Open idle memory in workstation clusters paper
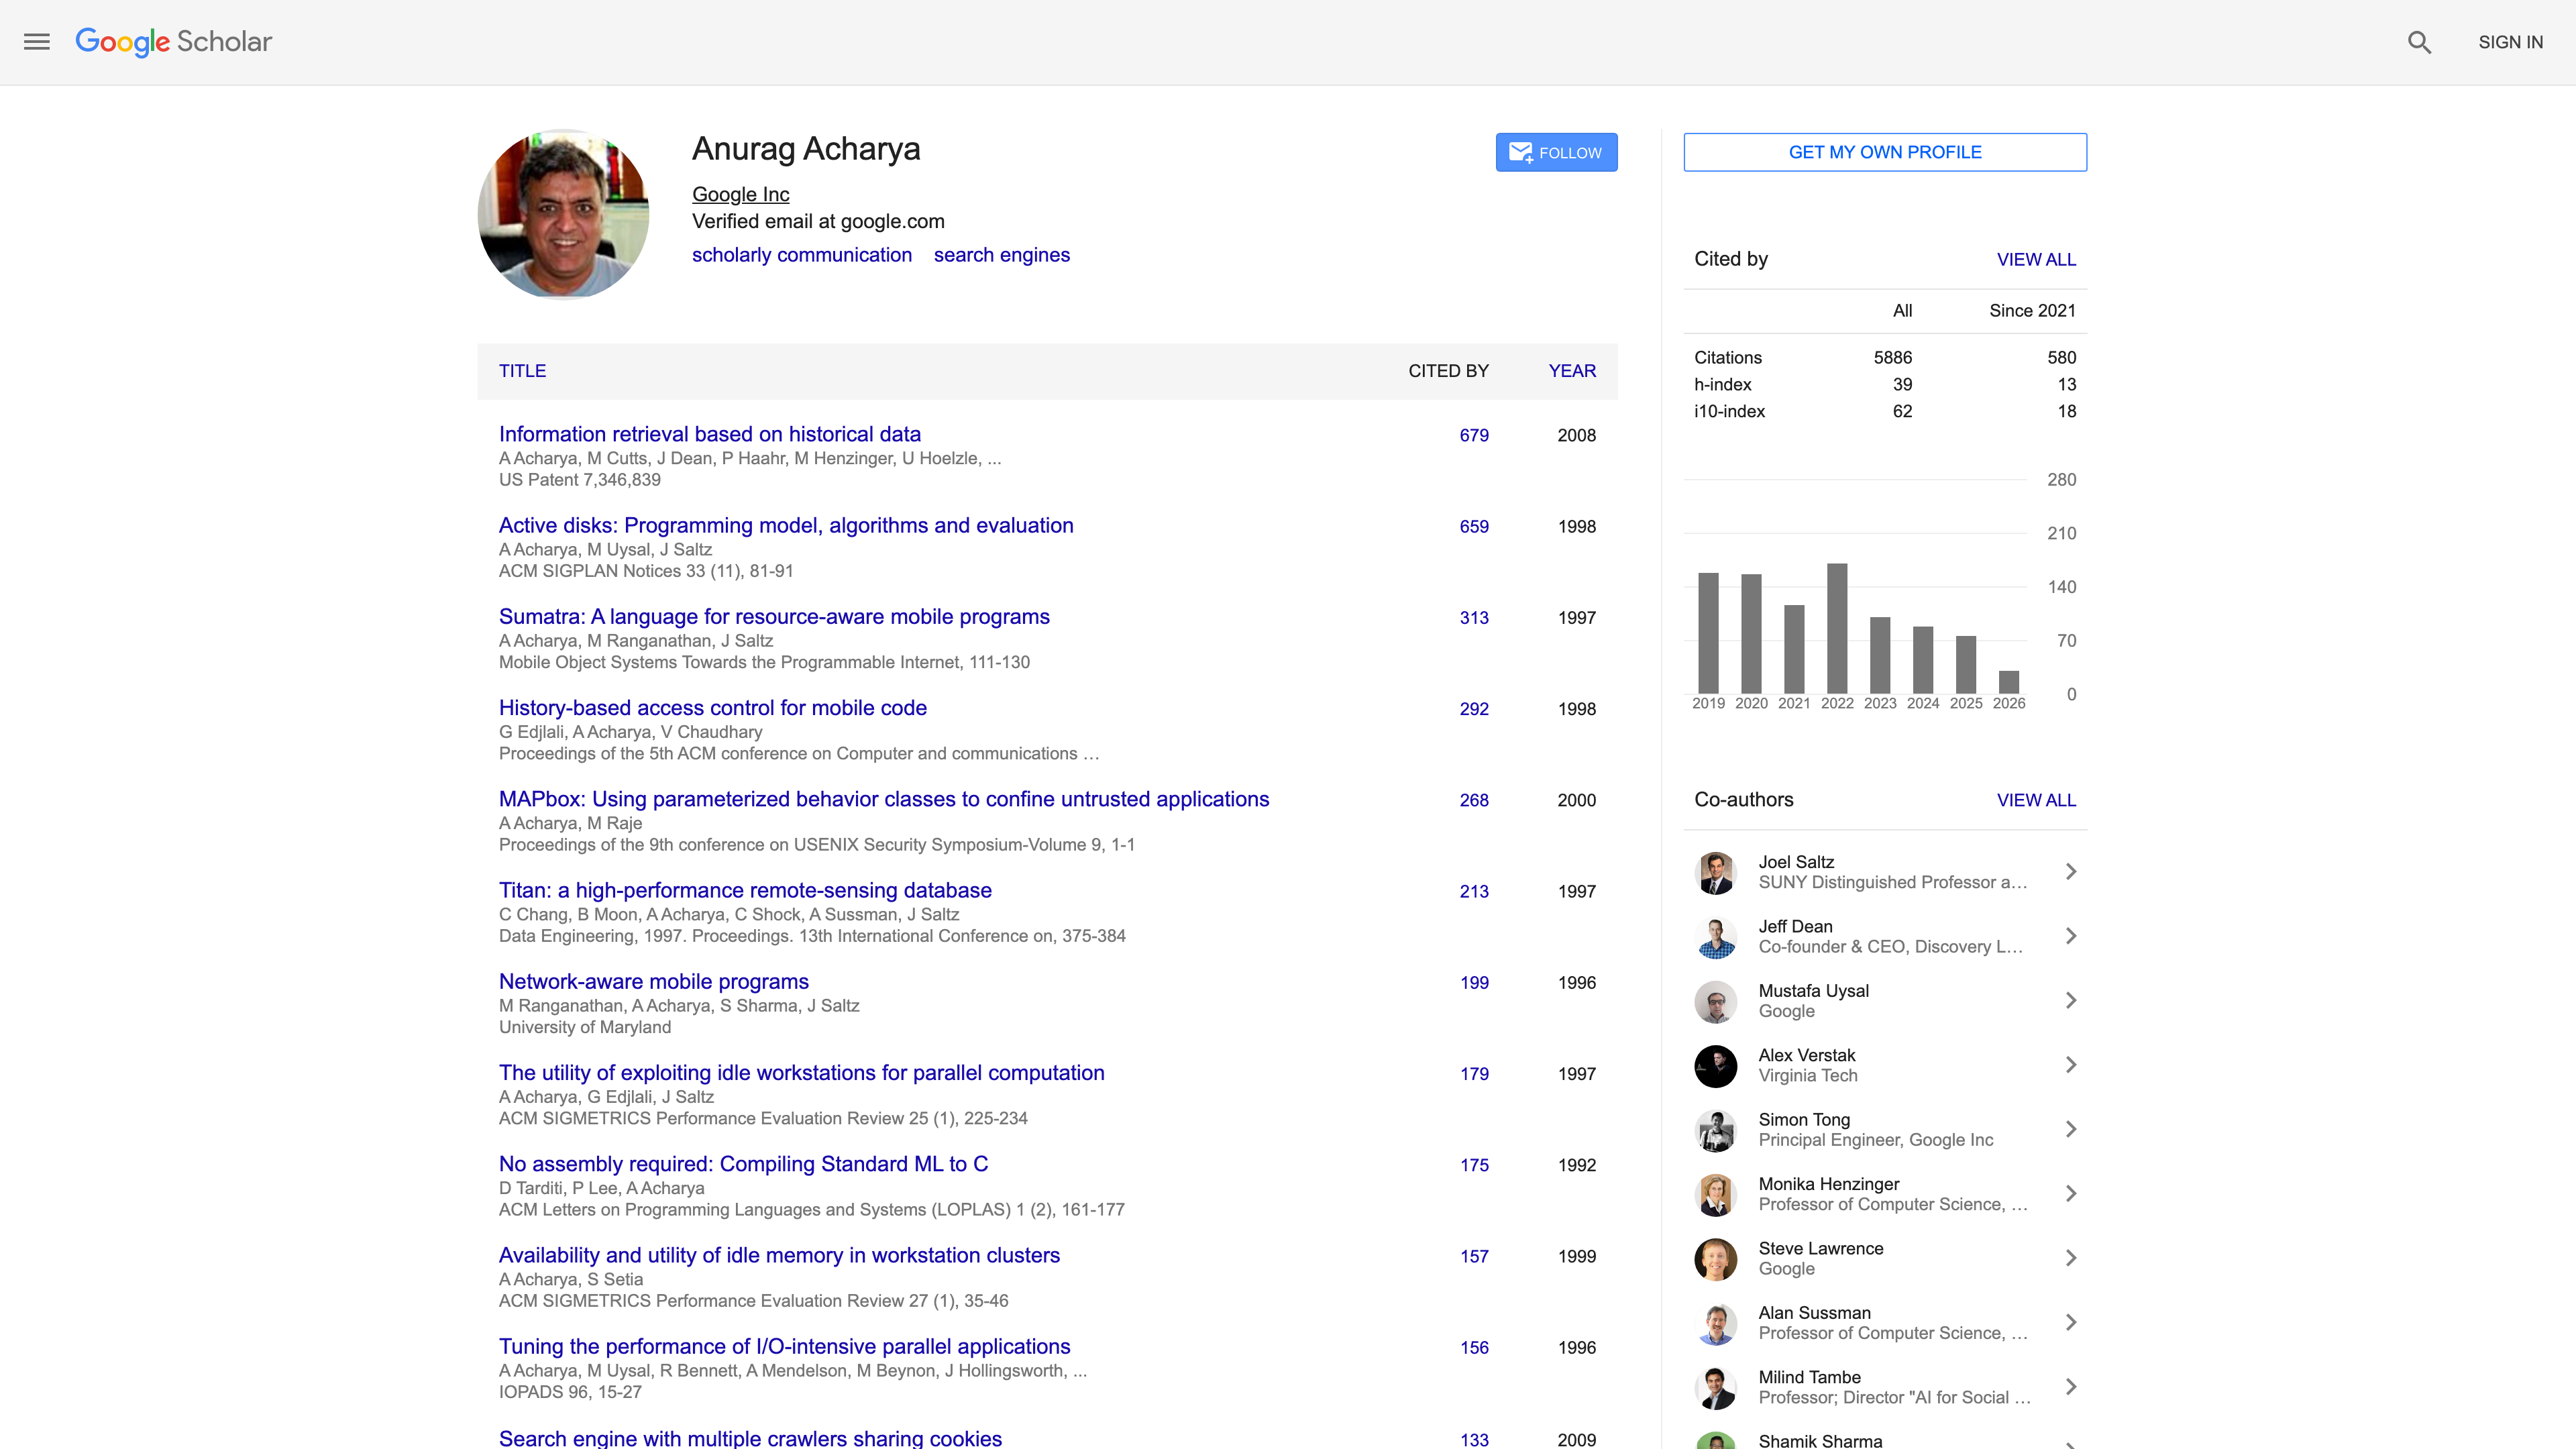Viewport: 2576px width, 1449px height. [x=779, y=1255]
